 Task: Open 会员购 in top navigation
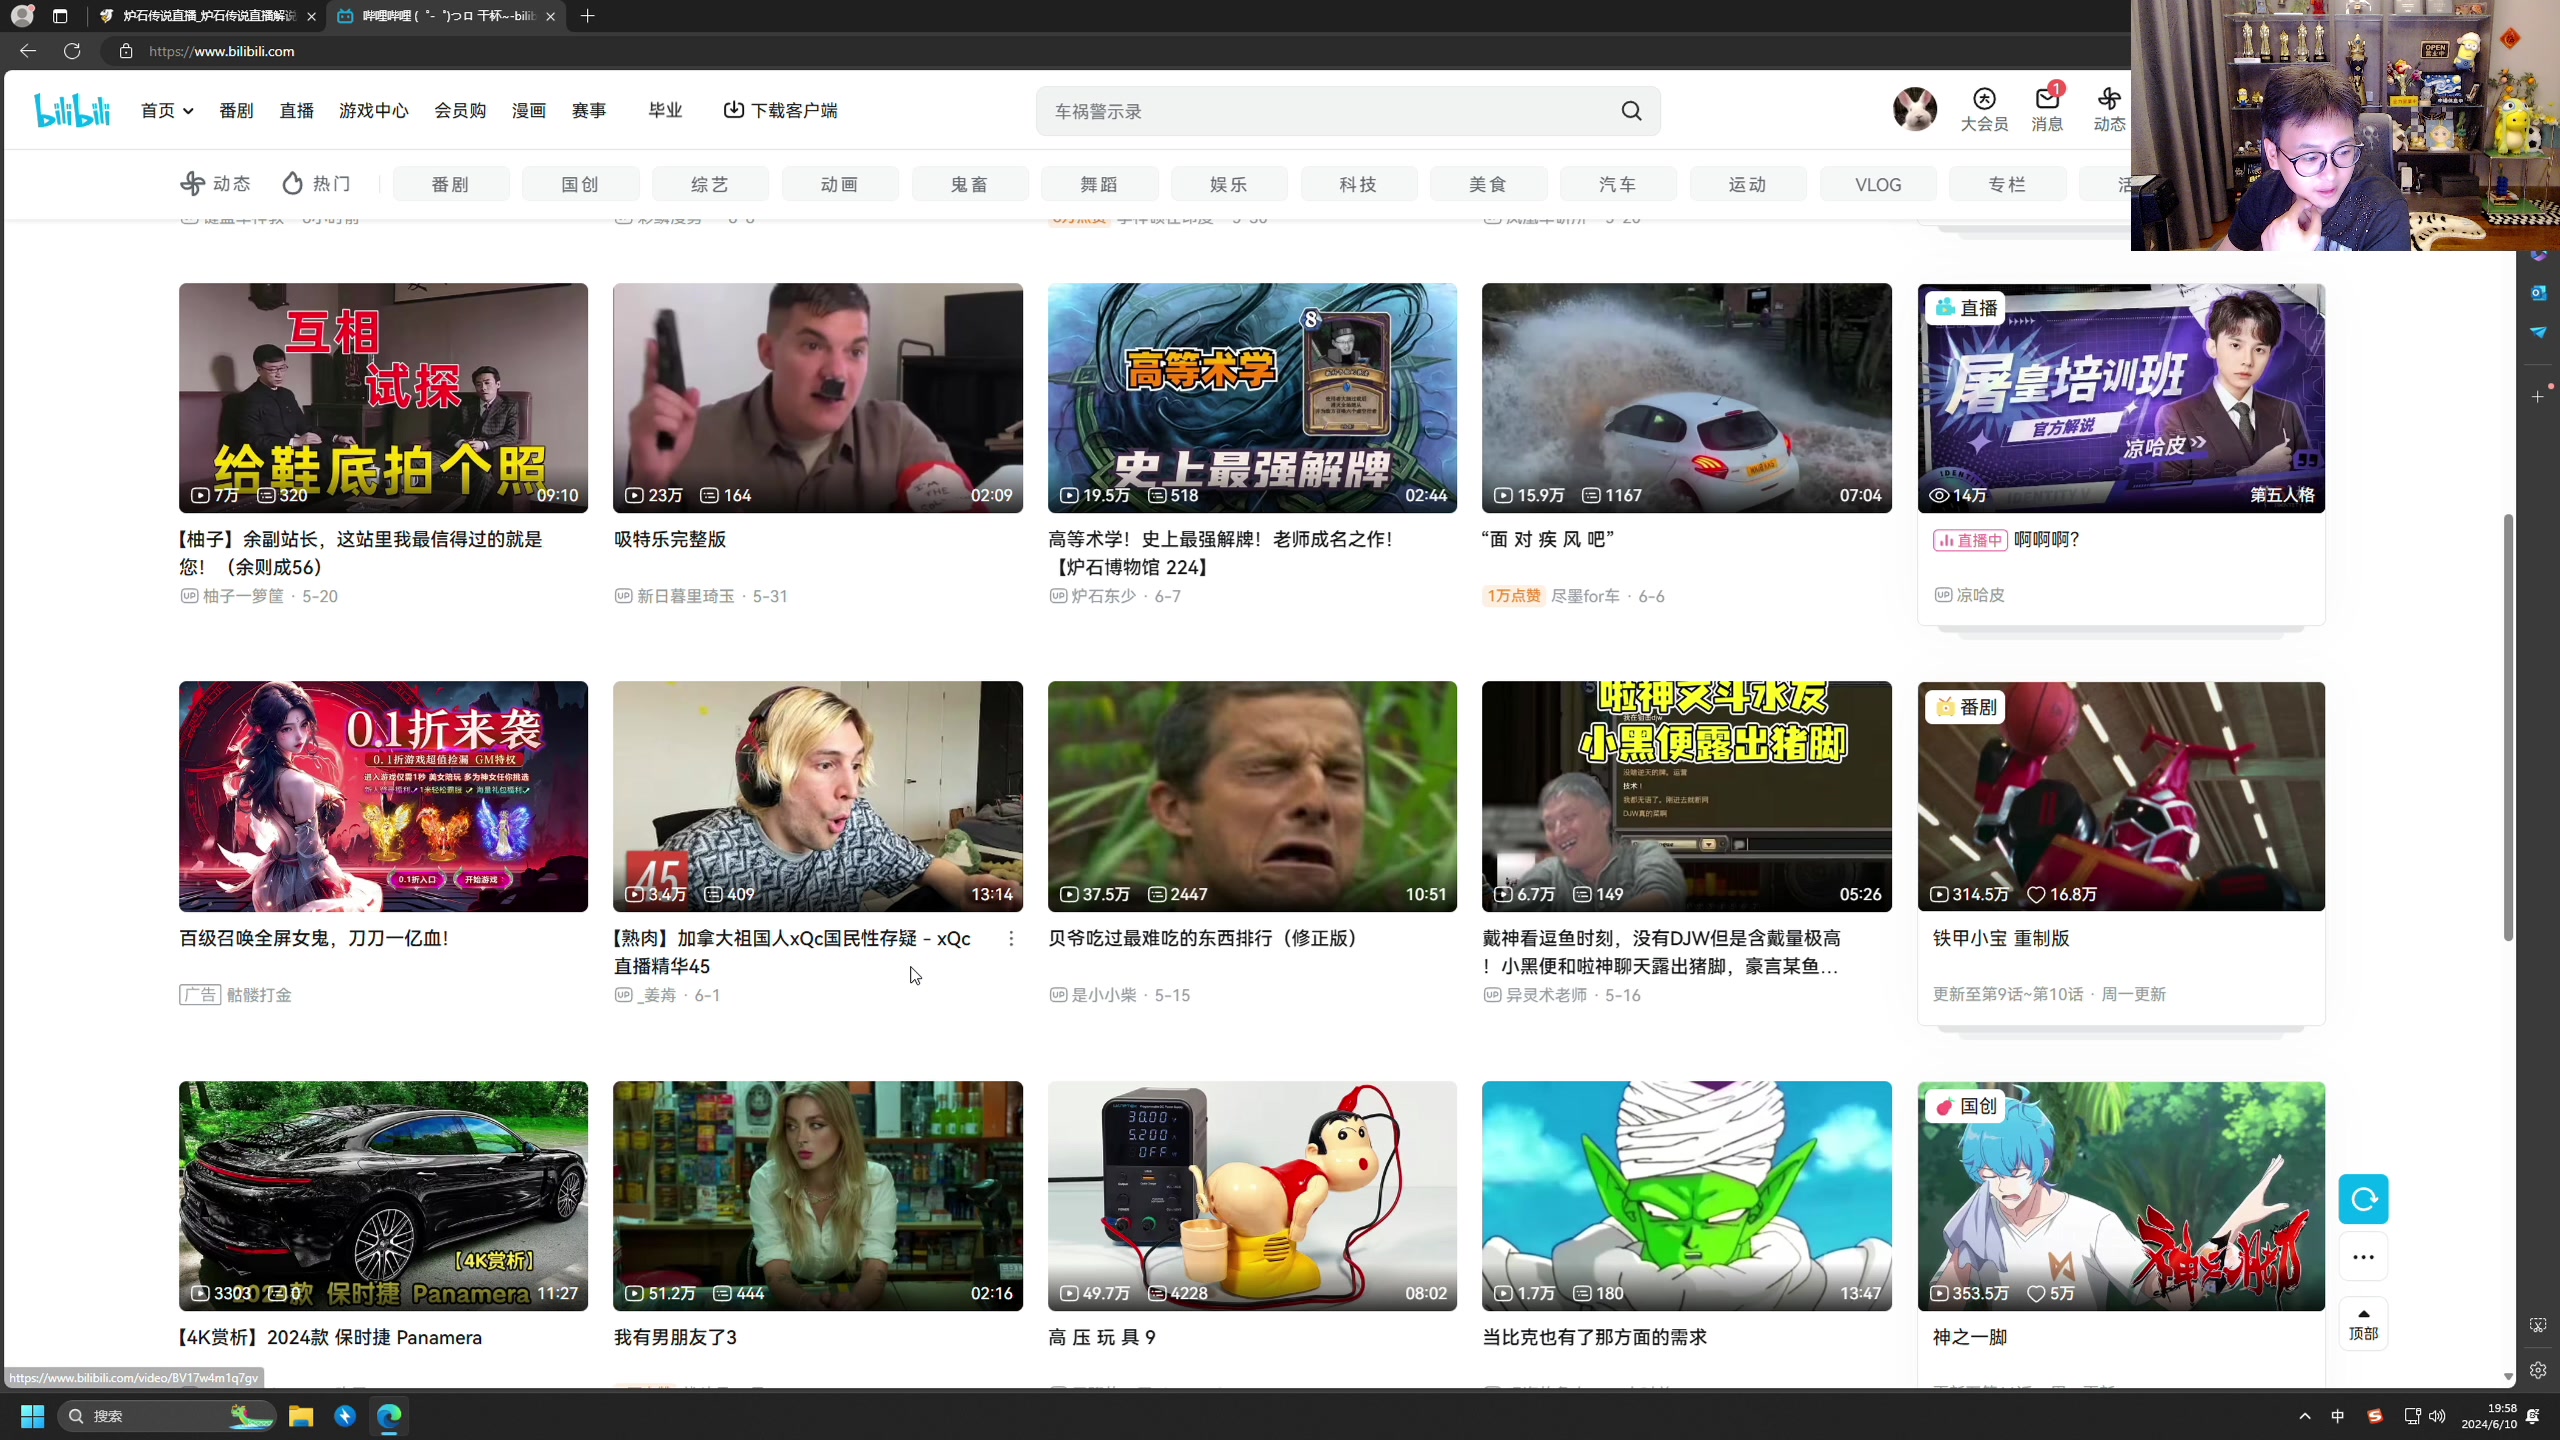(460, 110)
